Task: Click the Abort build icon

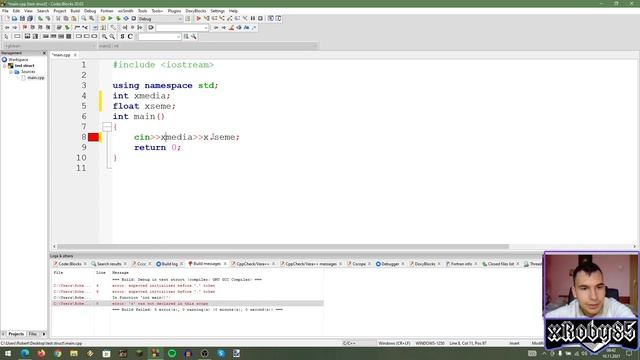Action: point(133,19)
